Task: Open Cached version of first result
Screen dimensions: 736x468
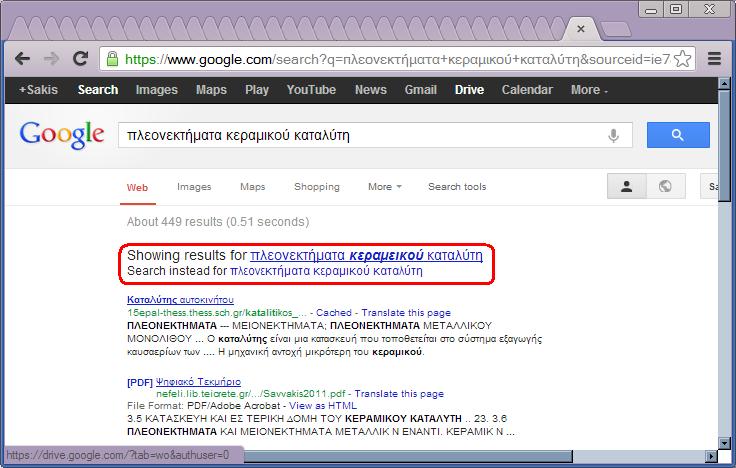Action: 334,313
